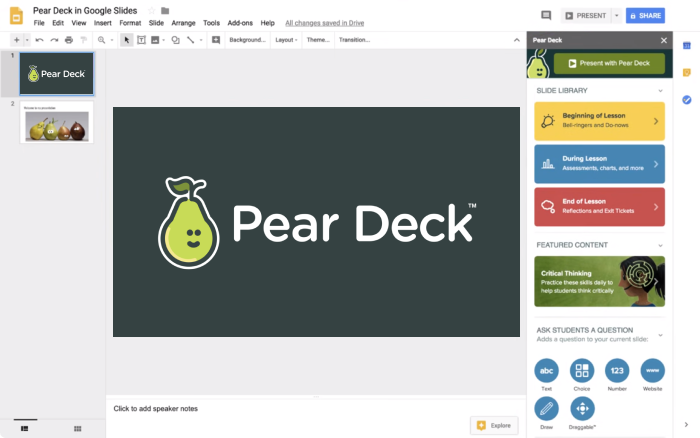700x438 pixels.
Task: Add a Text question
Action: tap(546, 371)
